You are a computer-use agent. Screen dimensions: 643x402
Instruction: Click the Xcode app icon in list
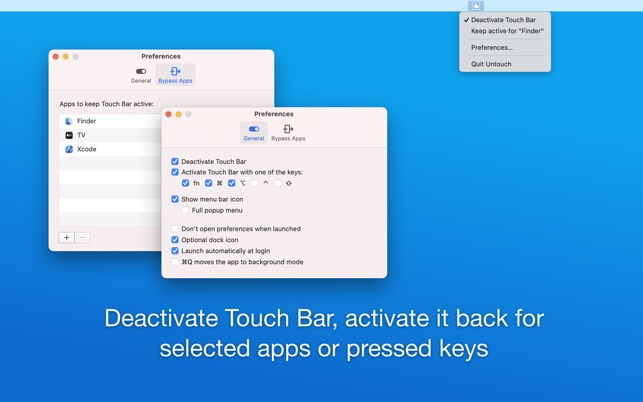[x=69, y=149]
